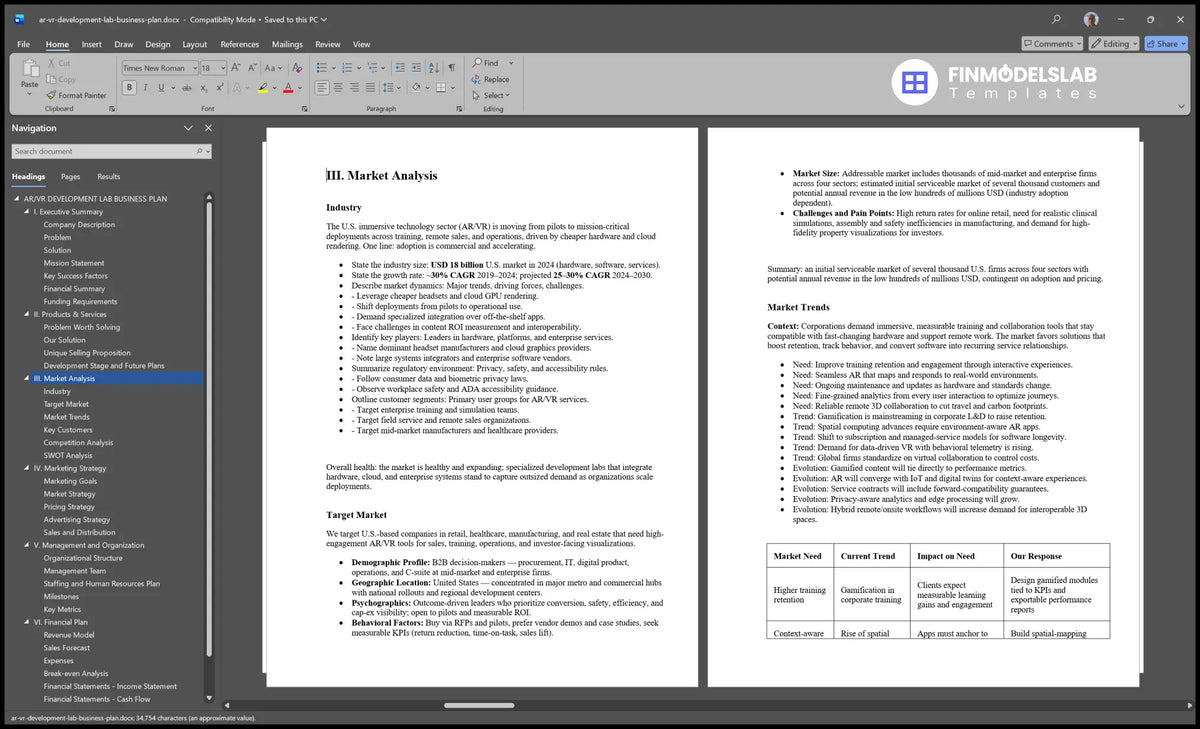Viewport: 1200px width, 729px height.
Task: Click the Editing mode button
Action: (x=1115, y=44)
